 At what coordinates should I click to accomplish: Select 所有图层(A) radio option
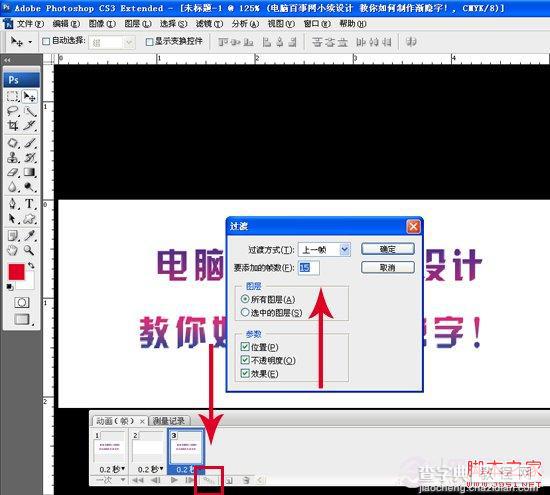(245, 299)
